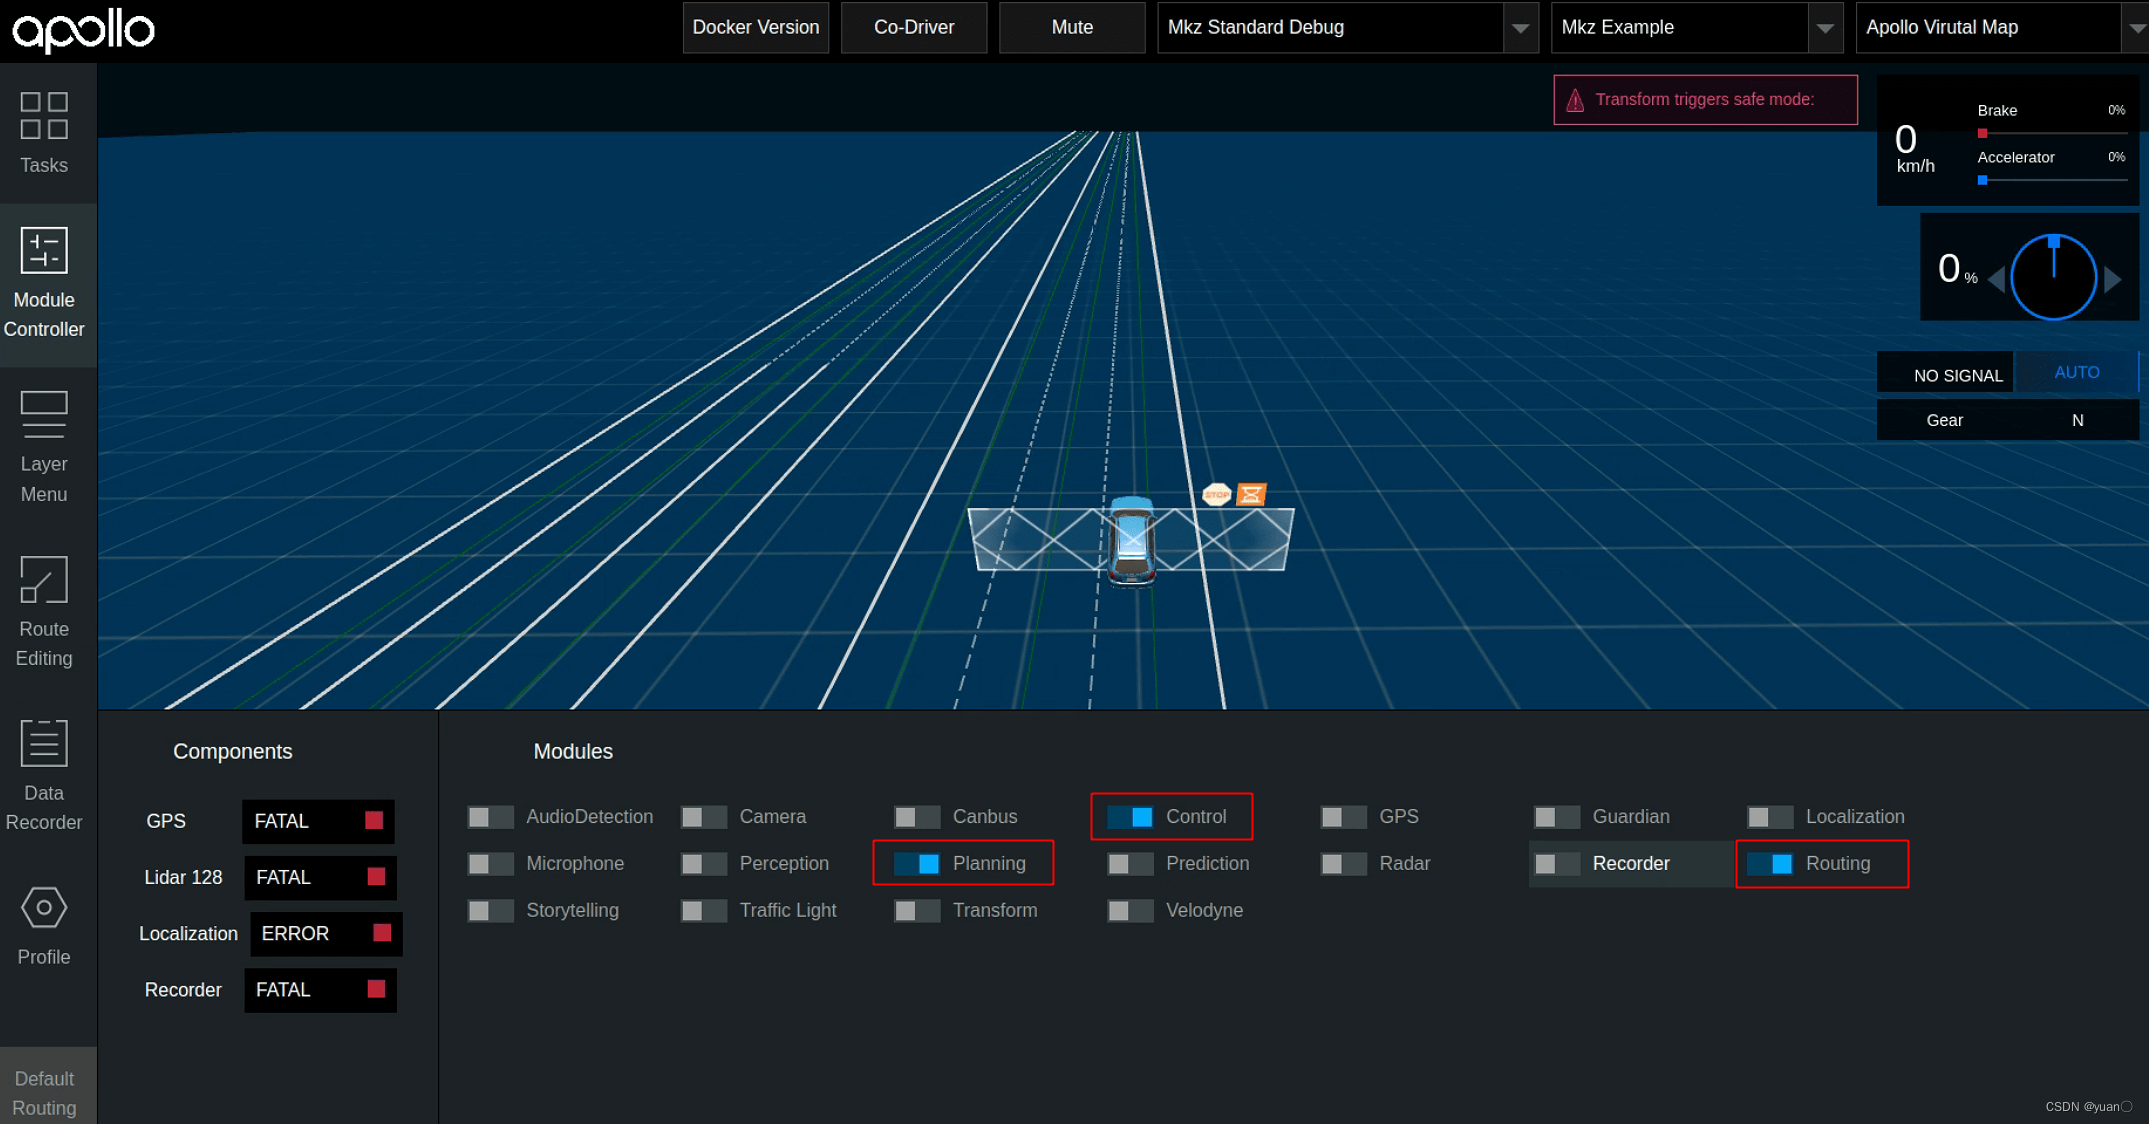The width and height of the screenshot is (2149, 1124).
Task: Select the Route Editing icon
Action: (x=44, y=580)
